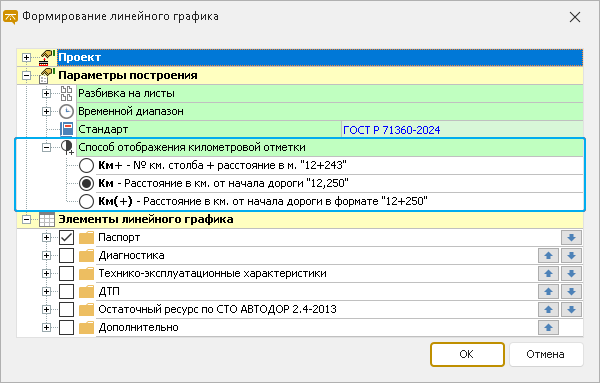Click the Дополнительно folder icon
Image resolution: width=600 pixels, height=383 pixels.
(x=86, y=328)
